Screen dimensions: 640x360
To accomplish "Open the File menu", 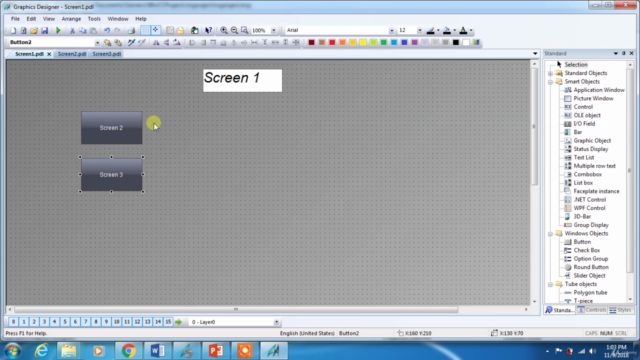I will [15, 19].
